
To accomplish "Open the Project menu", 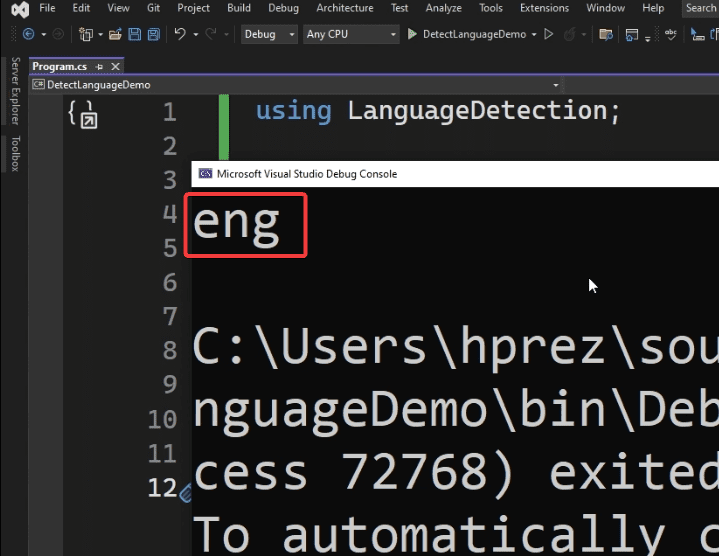I will coord(193,8).
